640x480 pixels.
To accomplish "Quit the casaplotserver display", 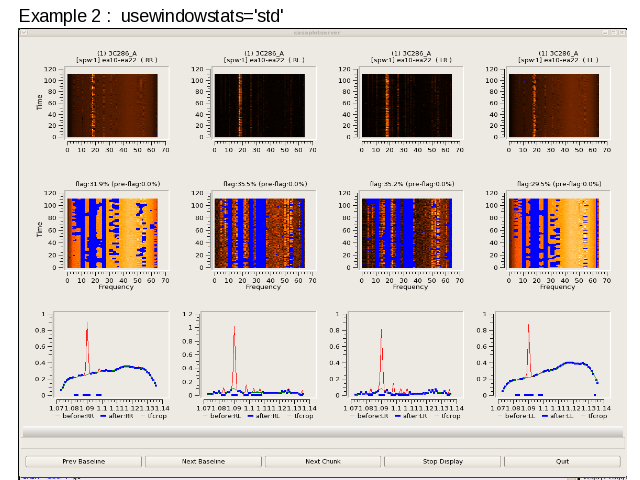I will [562, 461].
